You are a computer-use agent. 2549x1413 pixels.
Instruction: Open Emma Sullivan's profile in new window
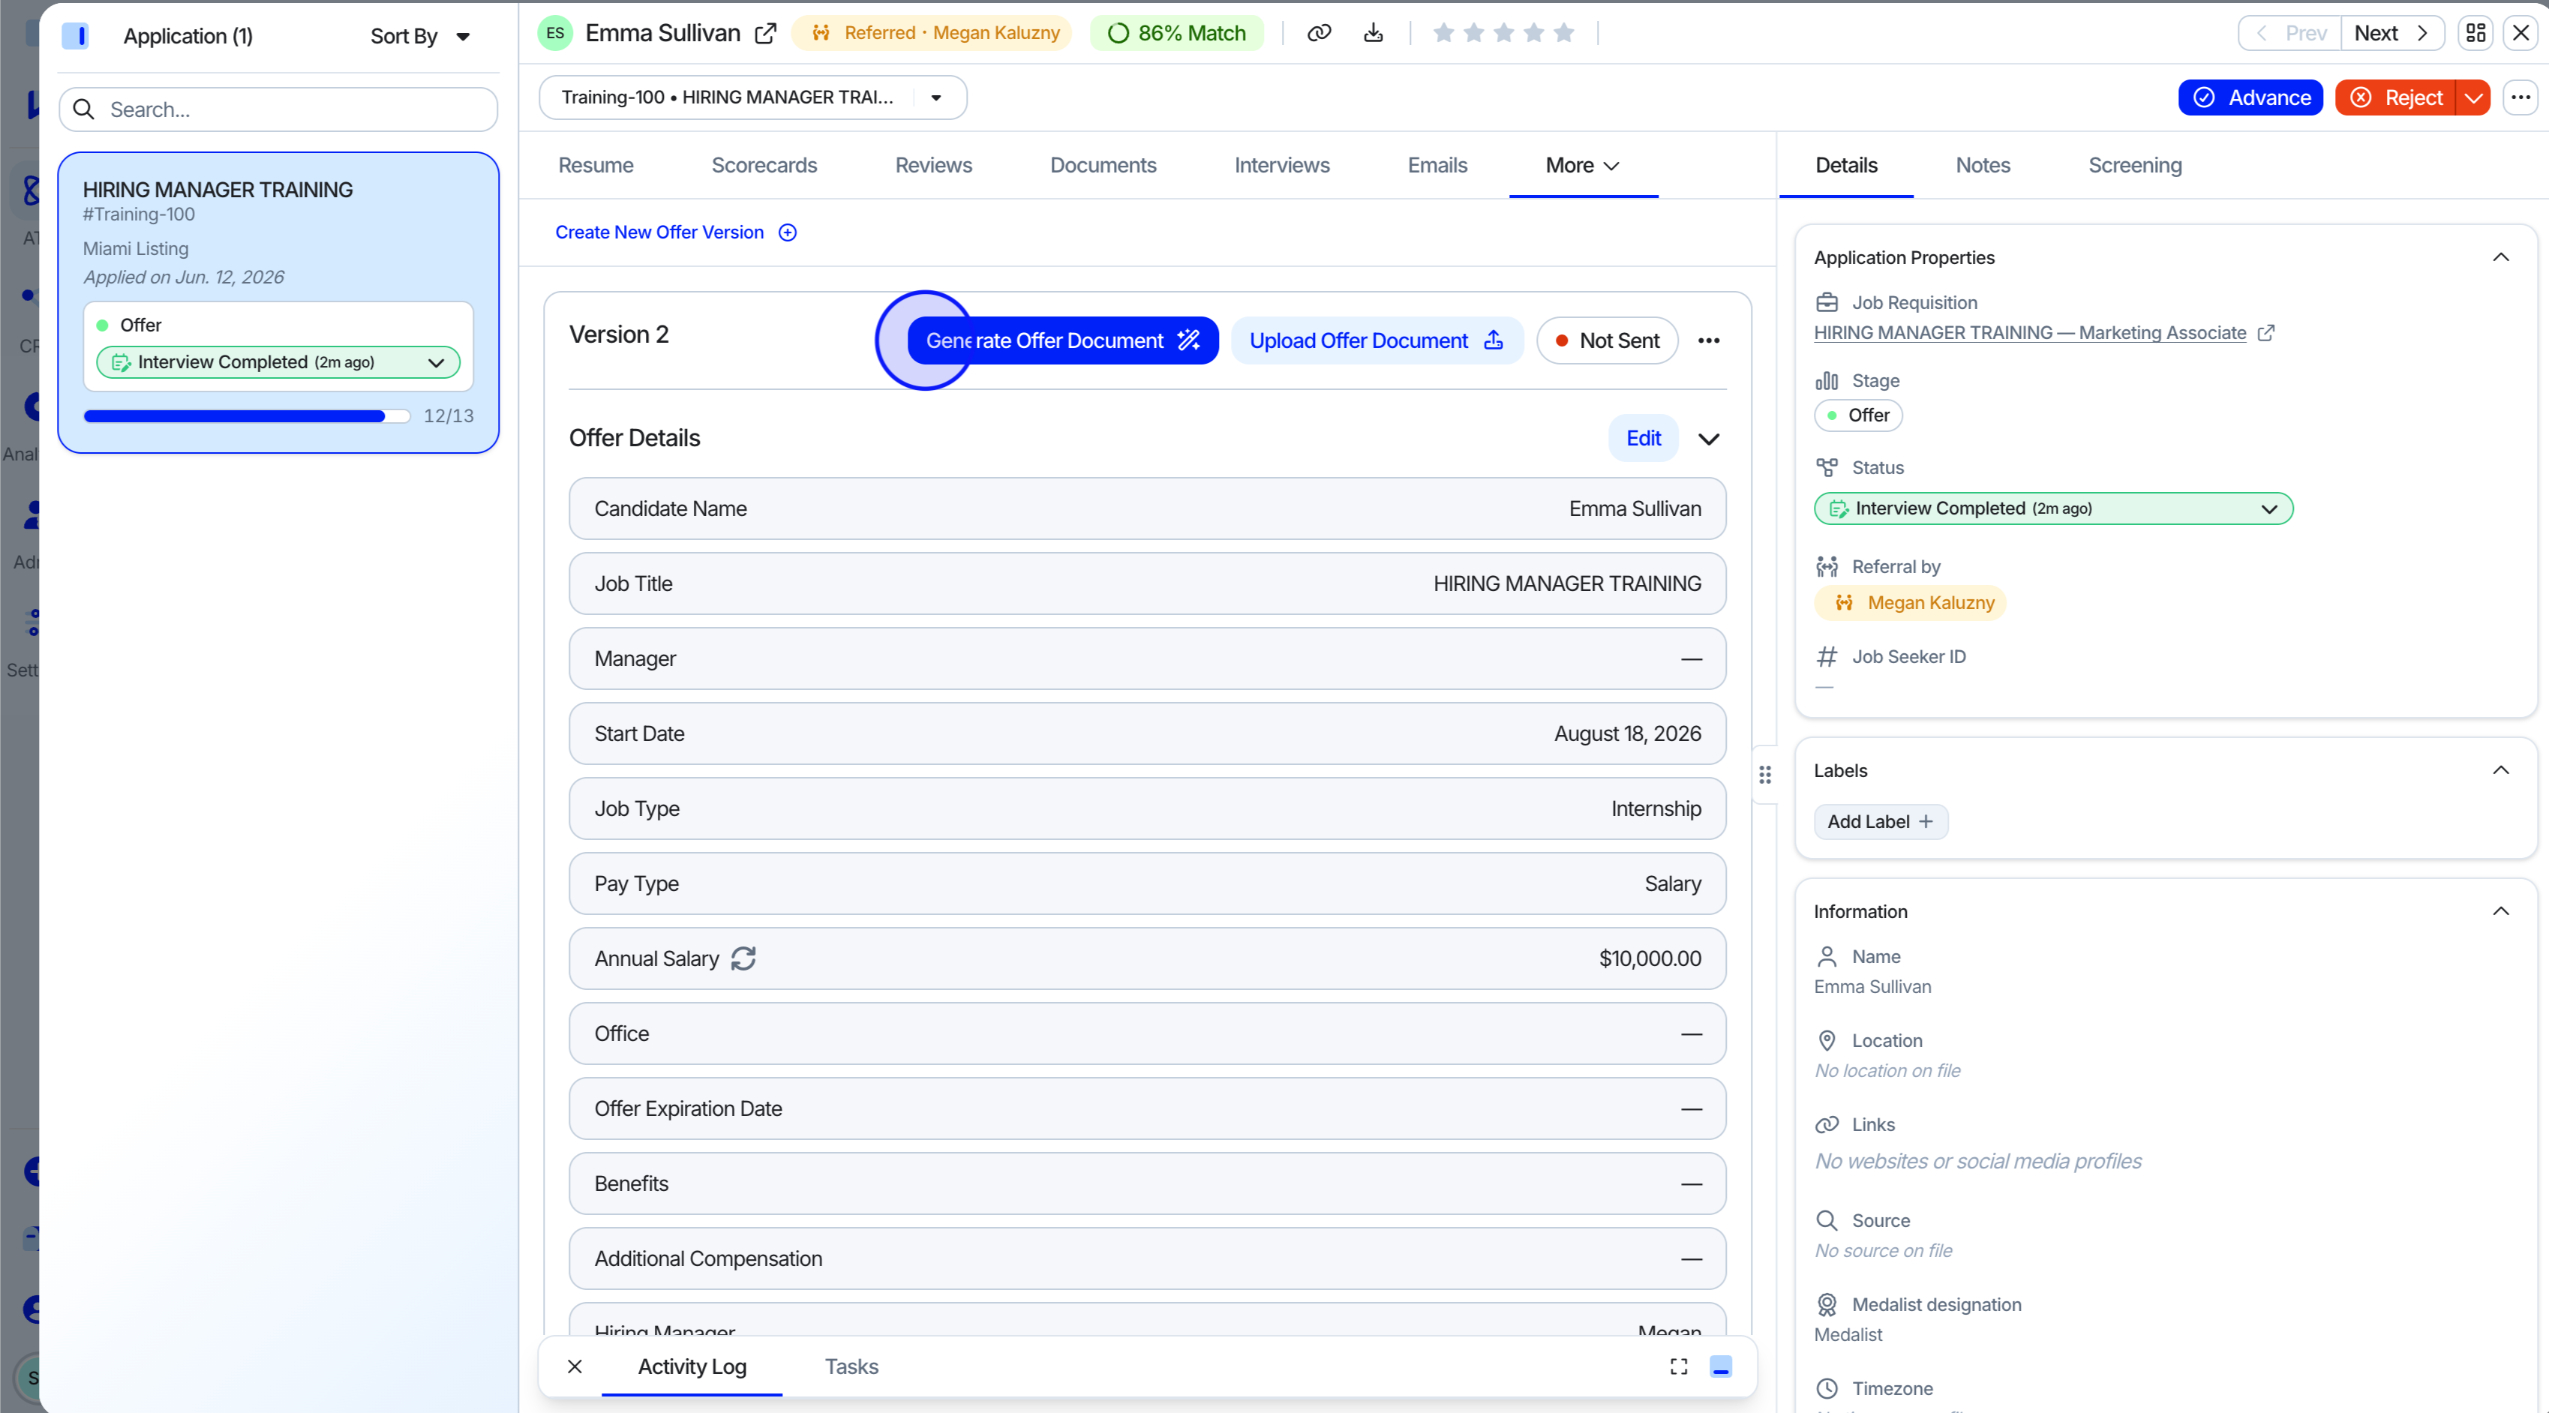[765, 33]
